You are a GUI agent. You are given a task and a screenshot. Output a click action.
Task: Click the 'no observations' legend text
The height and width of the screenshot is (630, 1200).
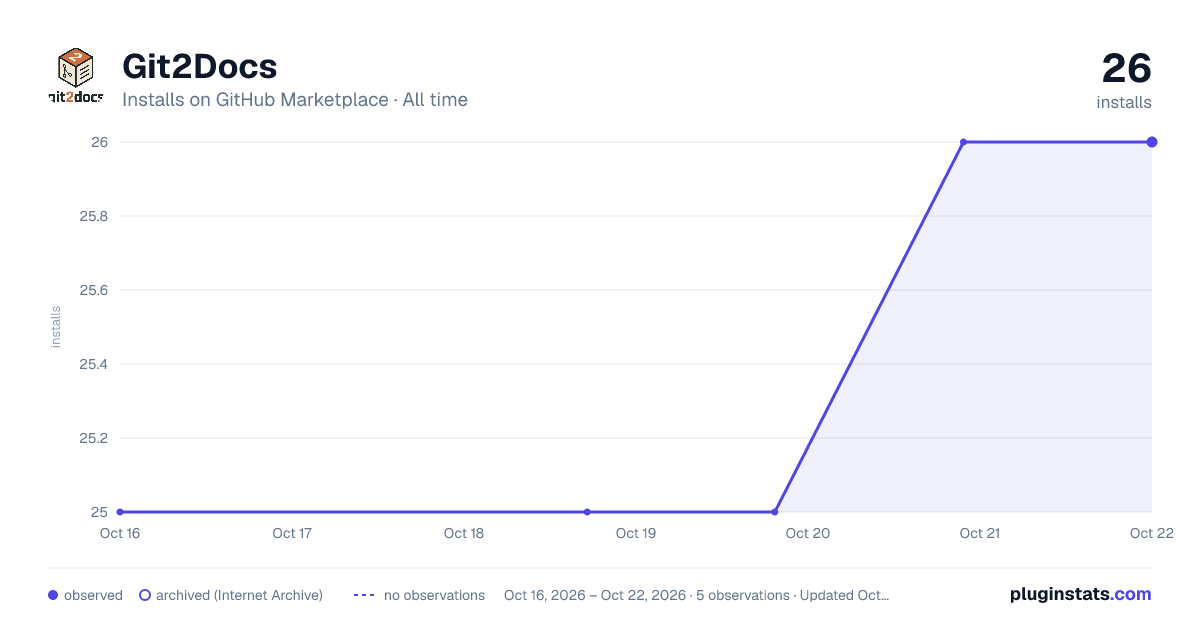pyautogui.click(x=434, y=595)
